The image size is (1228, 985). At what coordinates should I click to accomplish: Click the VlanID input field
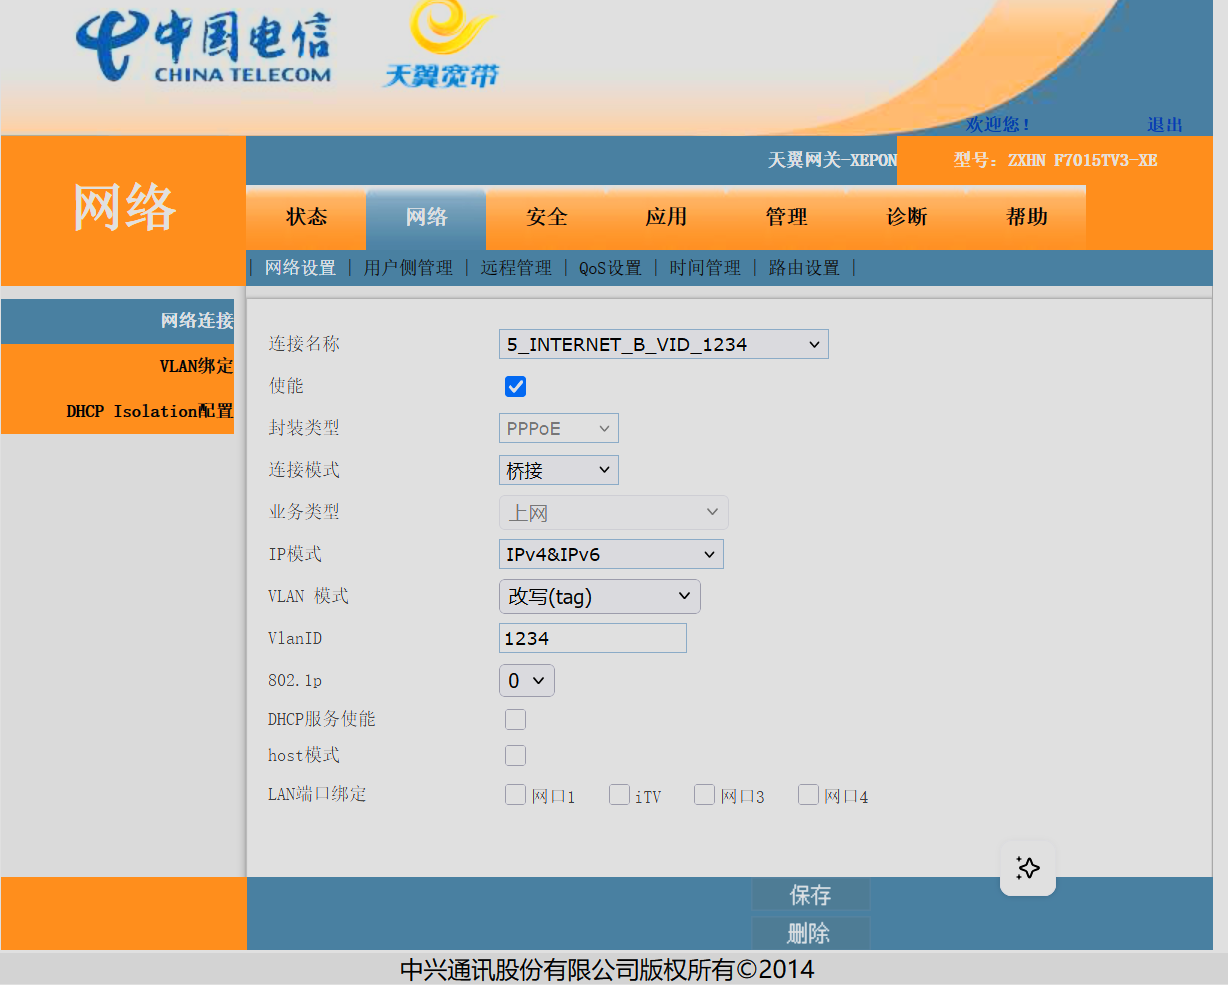pyautogui.click(x=592, y=639)
